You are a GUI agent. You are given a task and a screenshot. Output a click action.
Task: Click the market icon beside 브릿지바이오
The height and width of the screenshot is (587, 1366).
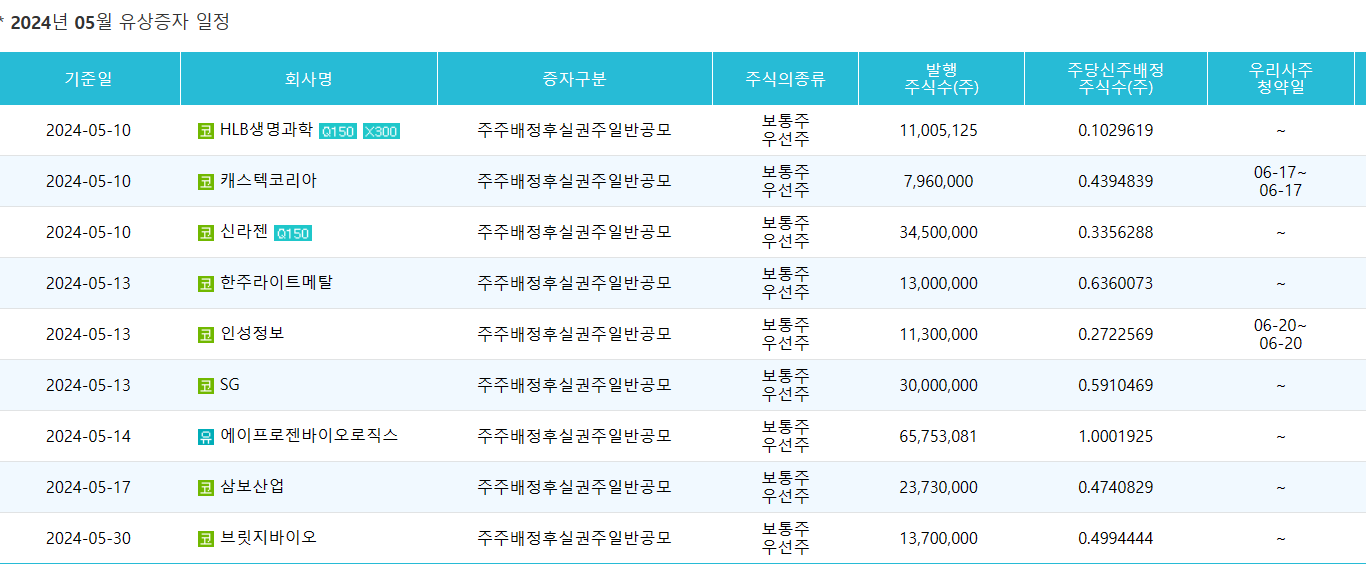(206, 539)
